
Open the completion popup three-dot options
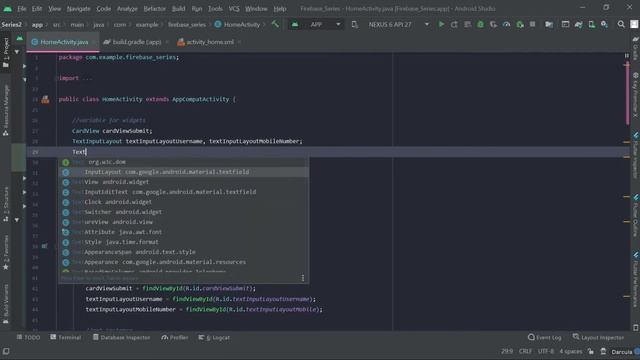(302, 278)
